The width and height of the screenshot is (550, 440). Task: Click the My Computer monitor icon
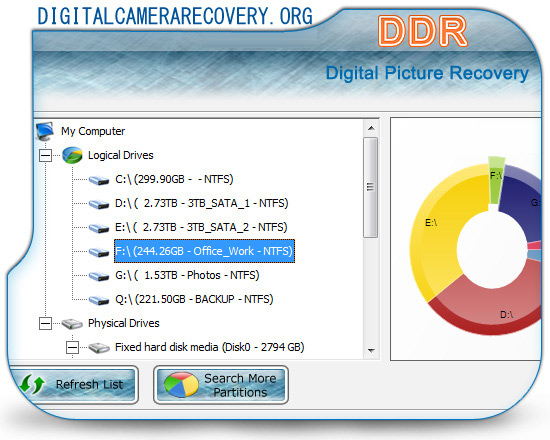pyautogui.click(x=45, y=131)
